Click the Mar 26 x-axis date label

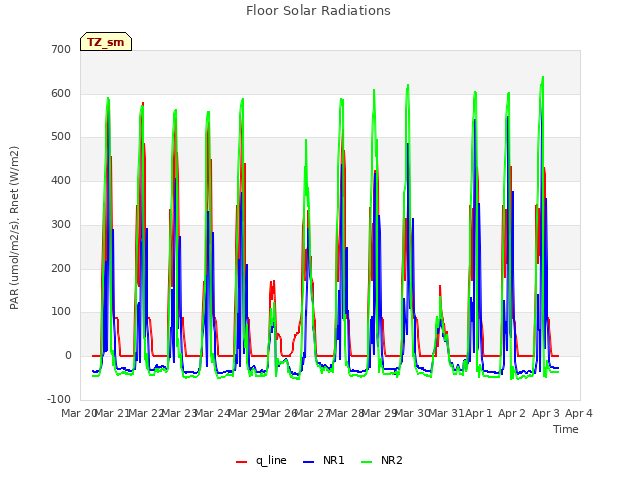tap(279, 413)
